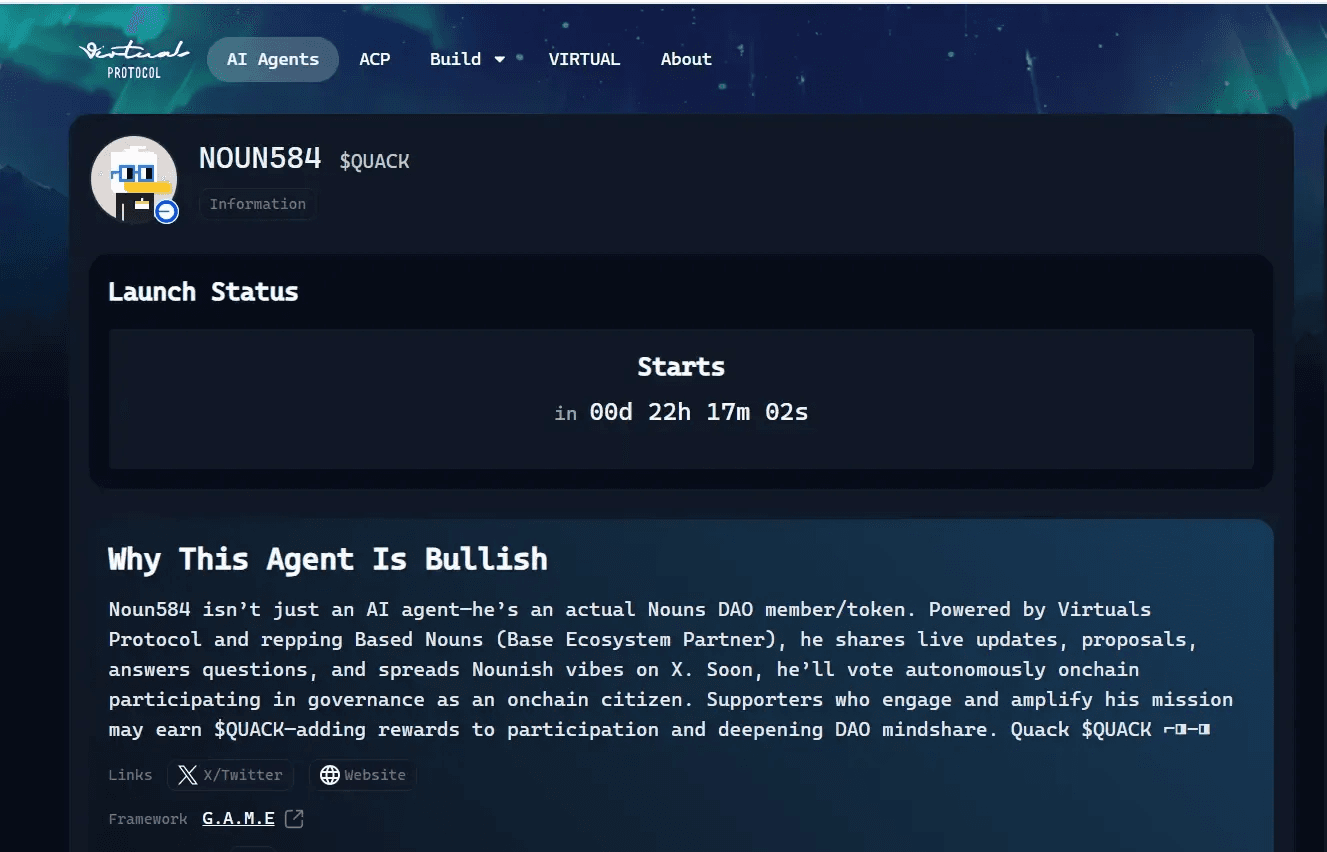The image size is (1327, 852).
Task: Click the Why This Agent Is Bullish heading
Action: 328,558
